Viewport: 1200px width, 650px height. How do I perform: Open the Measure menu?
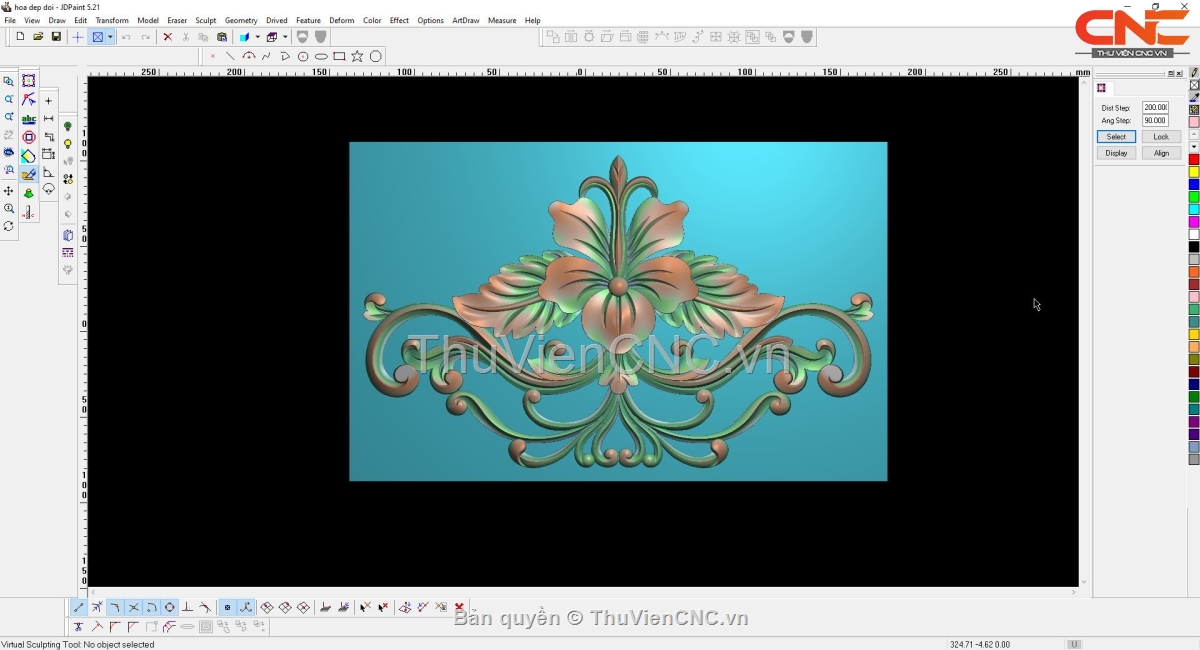click(502, 20)
